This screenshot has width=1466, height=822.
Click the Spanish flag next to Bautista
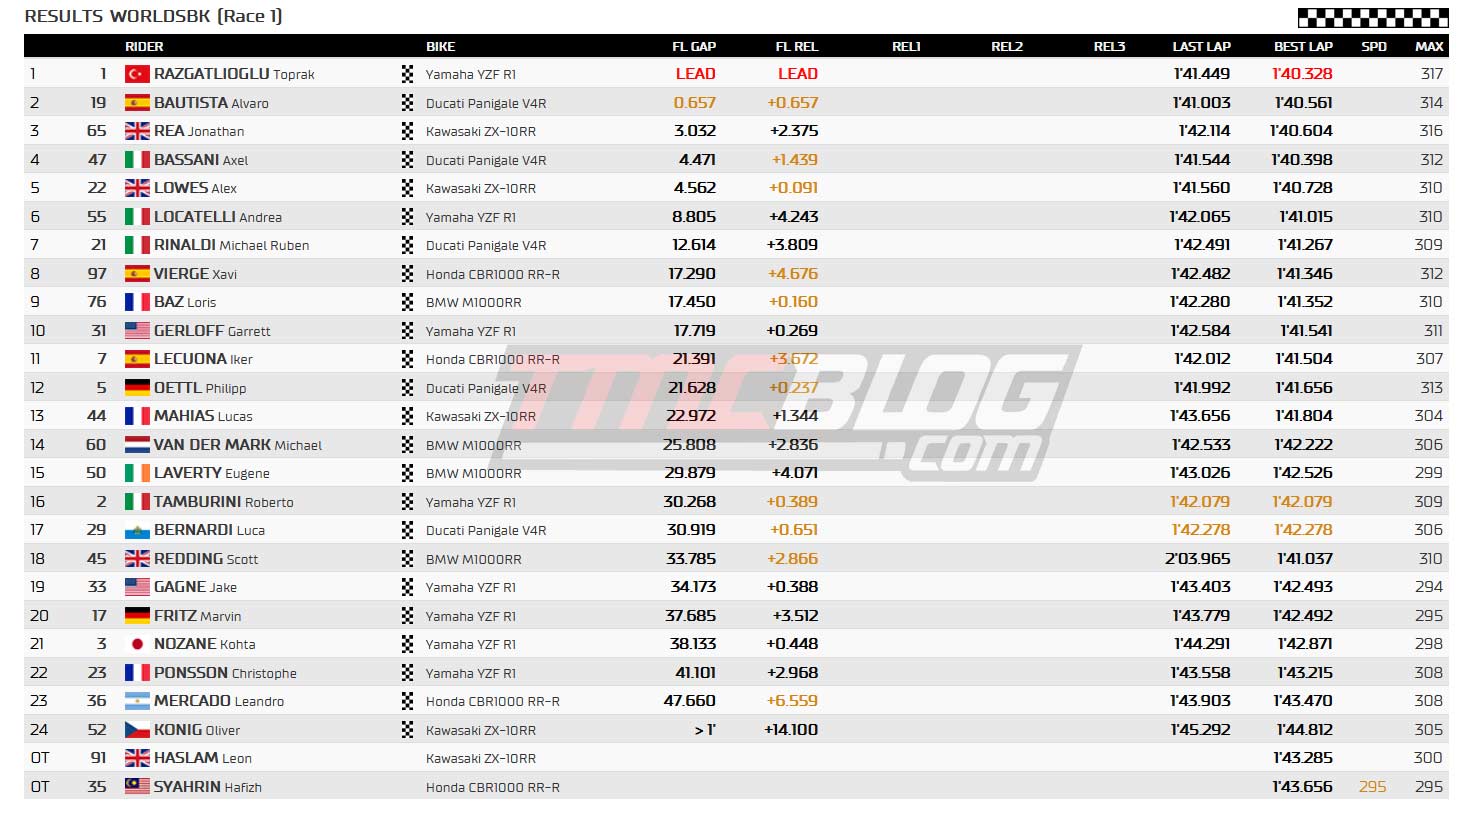[137, 103]
